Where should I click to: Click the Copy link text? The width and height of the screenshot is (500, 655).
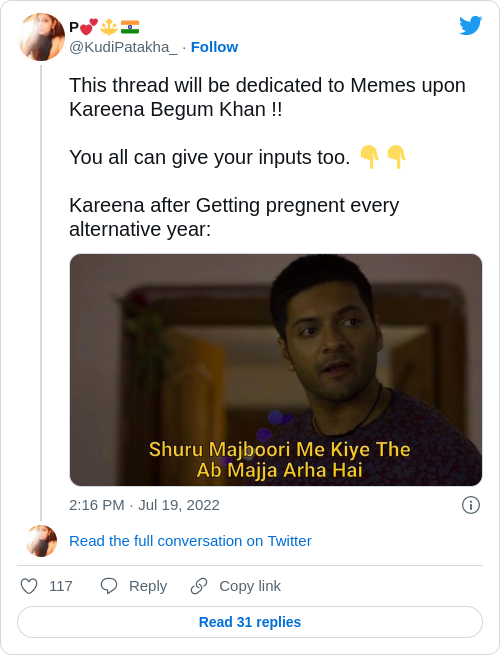(x=250, y=586)
